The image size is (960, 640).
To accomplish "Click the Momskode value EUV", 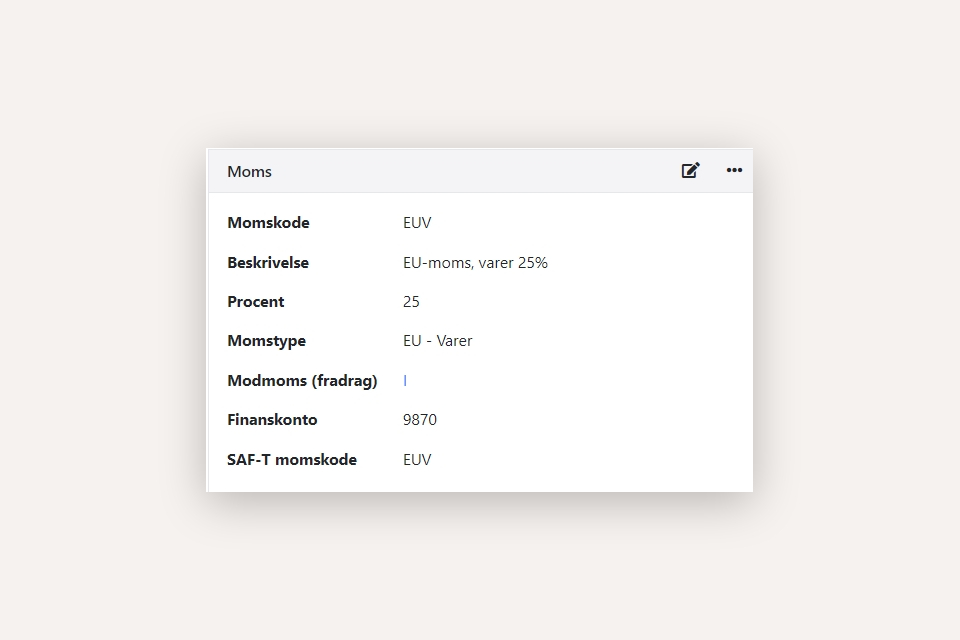I will pos(417,223).
